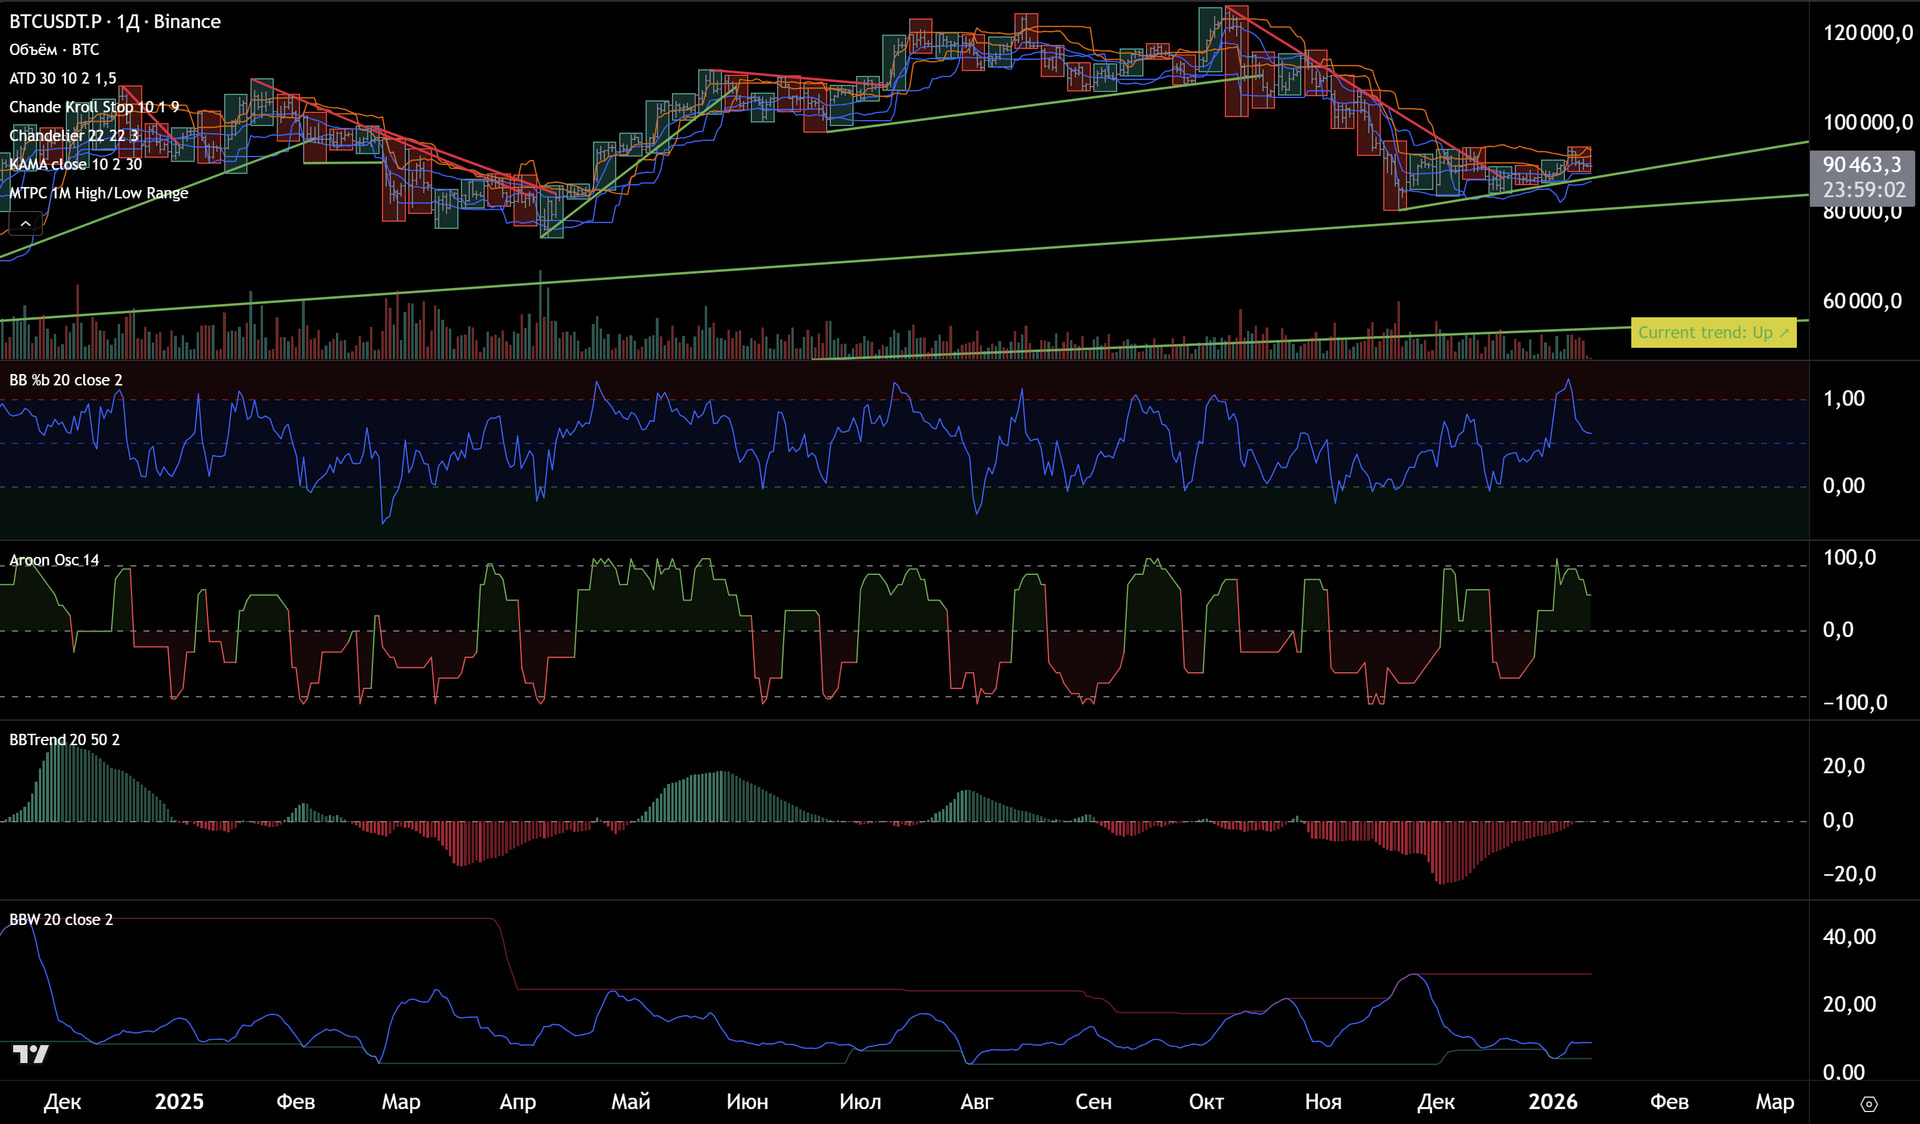Collapse the indicator legend chevron
Viewport: 1920px width, 1124px height.
coord(25,223)
